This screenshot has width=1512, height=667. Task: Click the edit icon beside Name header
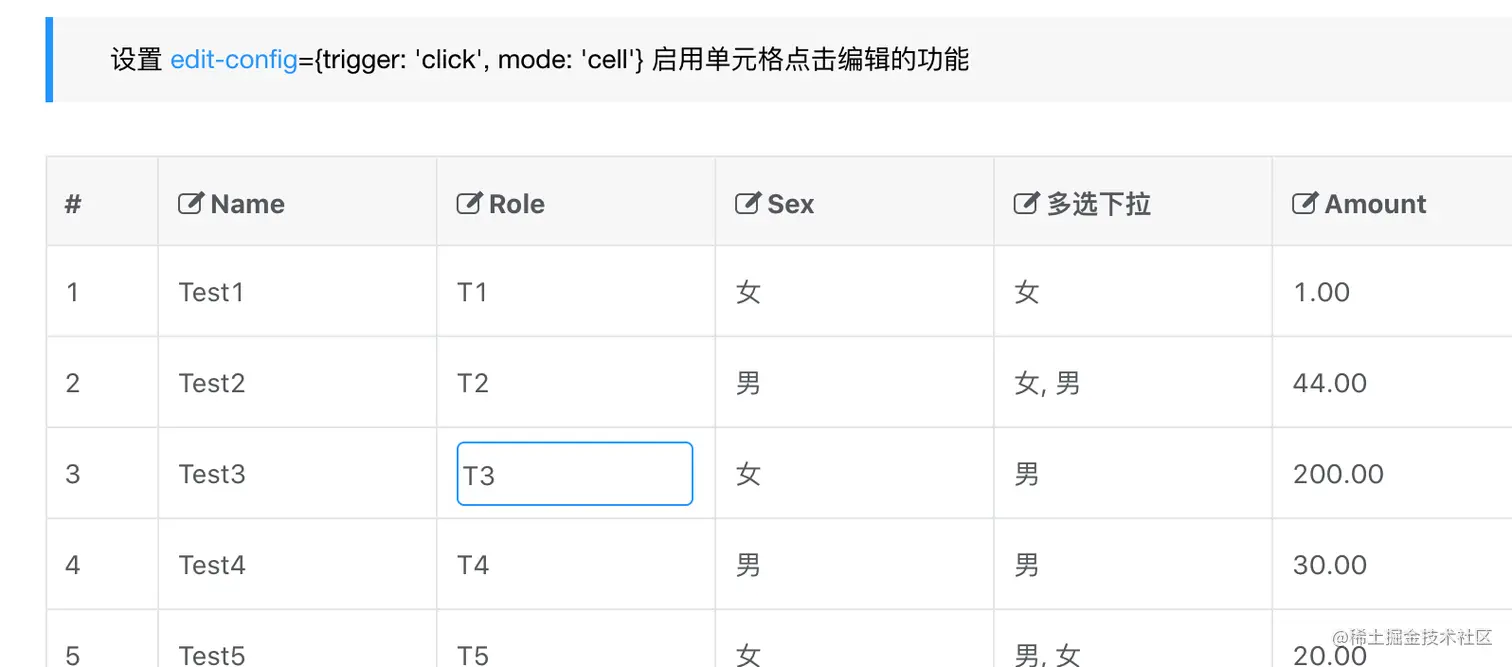tap(190, 204)
